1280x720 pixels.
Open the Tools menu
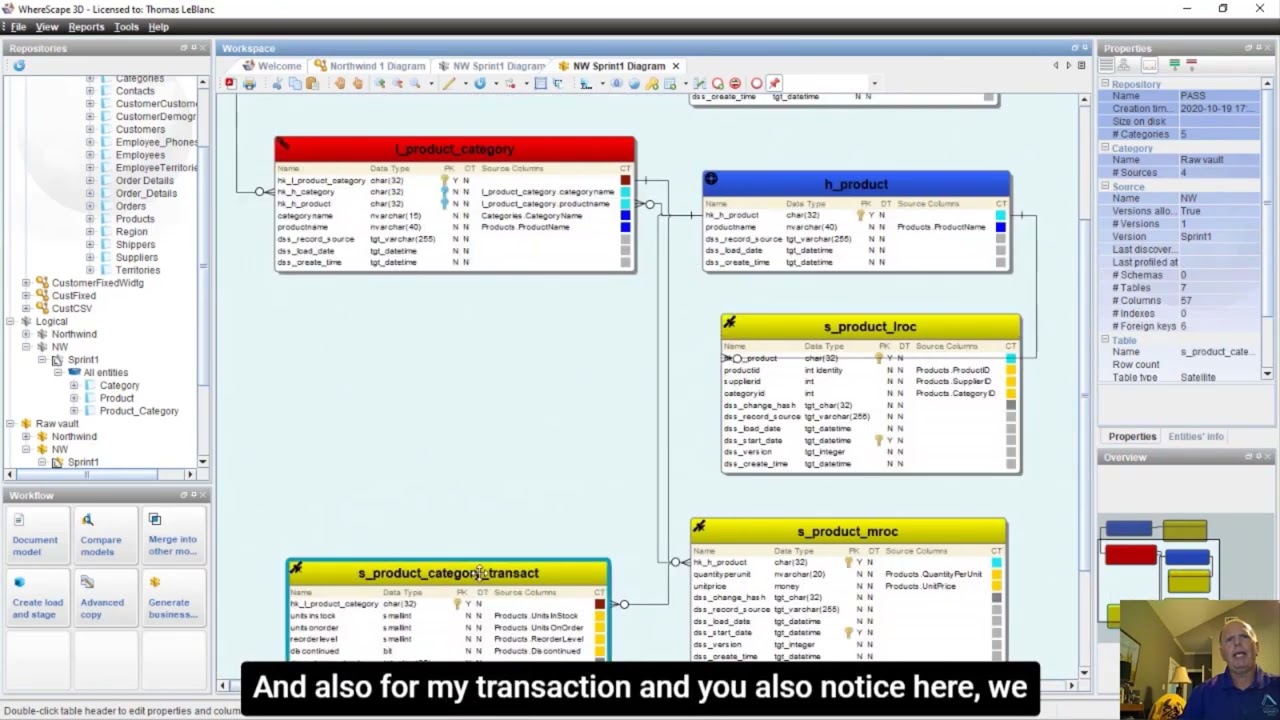(x=126, y=27)
